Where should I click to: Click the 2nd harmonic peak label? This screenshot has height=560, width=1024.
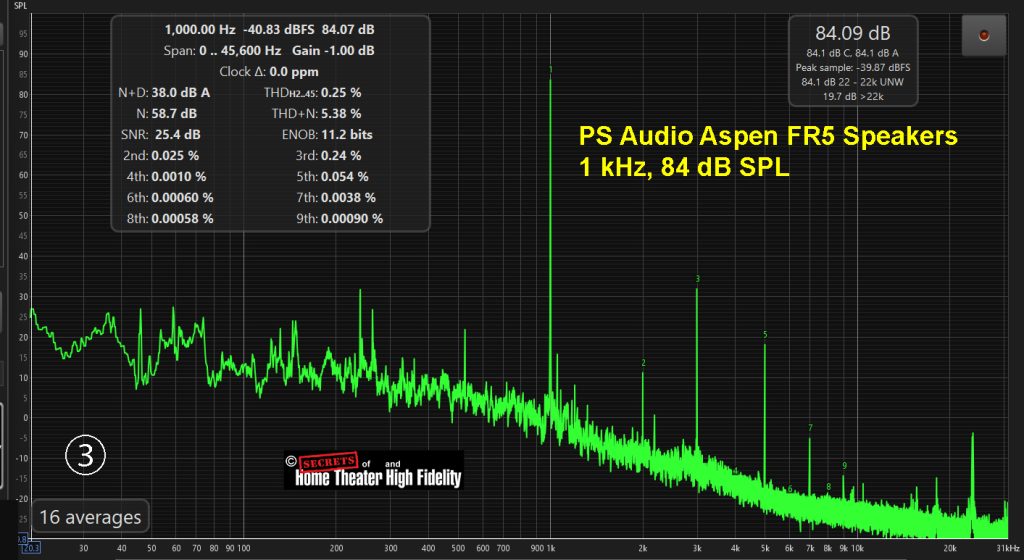[643, 363]
